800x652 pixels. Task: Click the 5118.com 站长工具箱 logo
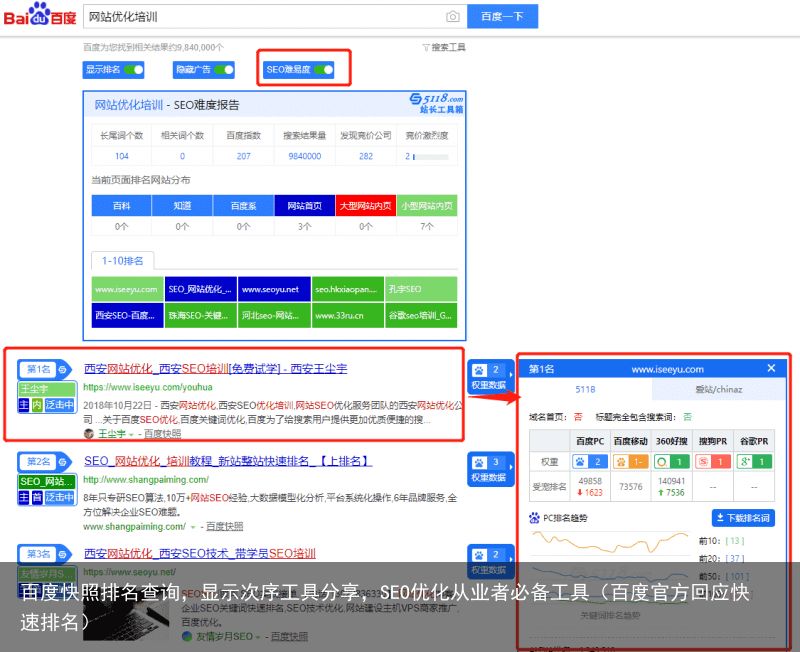pos(437,103)
